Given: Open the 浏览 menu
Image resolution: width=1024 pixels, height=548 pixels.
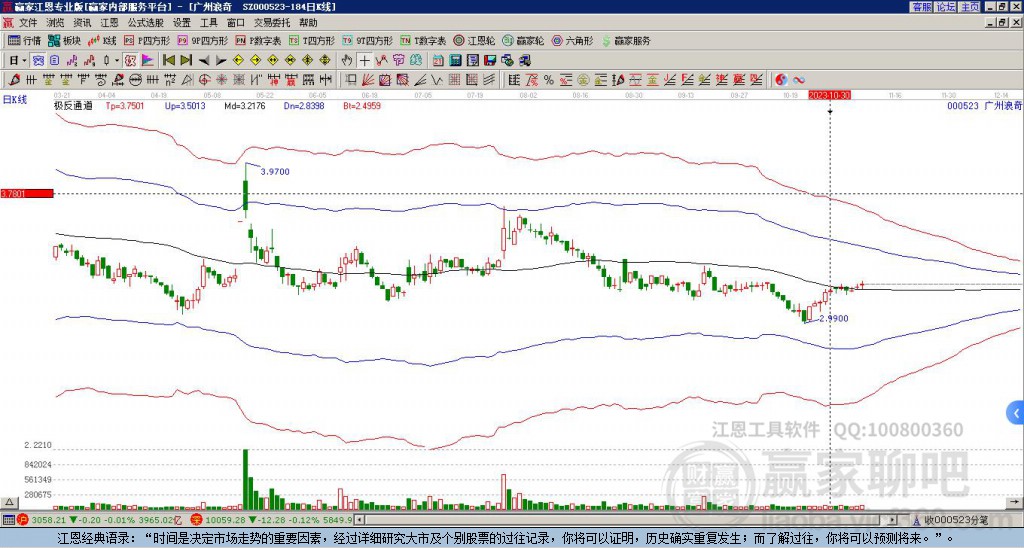Looking at the screenshot, I should (x=56, y=23).
